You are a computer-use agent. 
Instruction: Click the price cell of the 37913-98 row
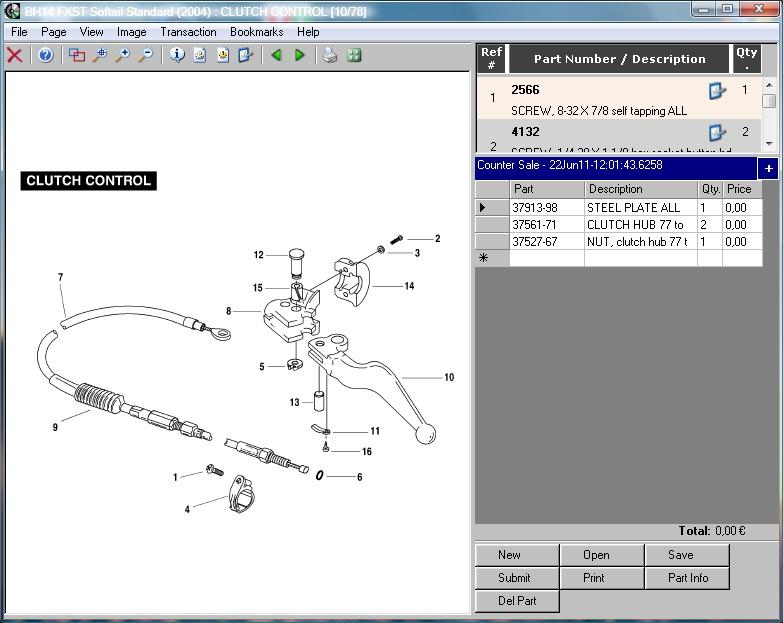tap(742, 208)
